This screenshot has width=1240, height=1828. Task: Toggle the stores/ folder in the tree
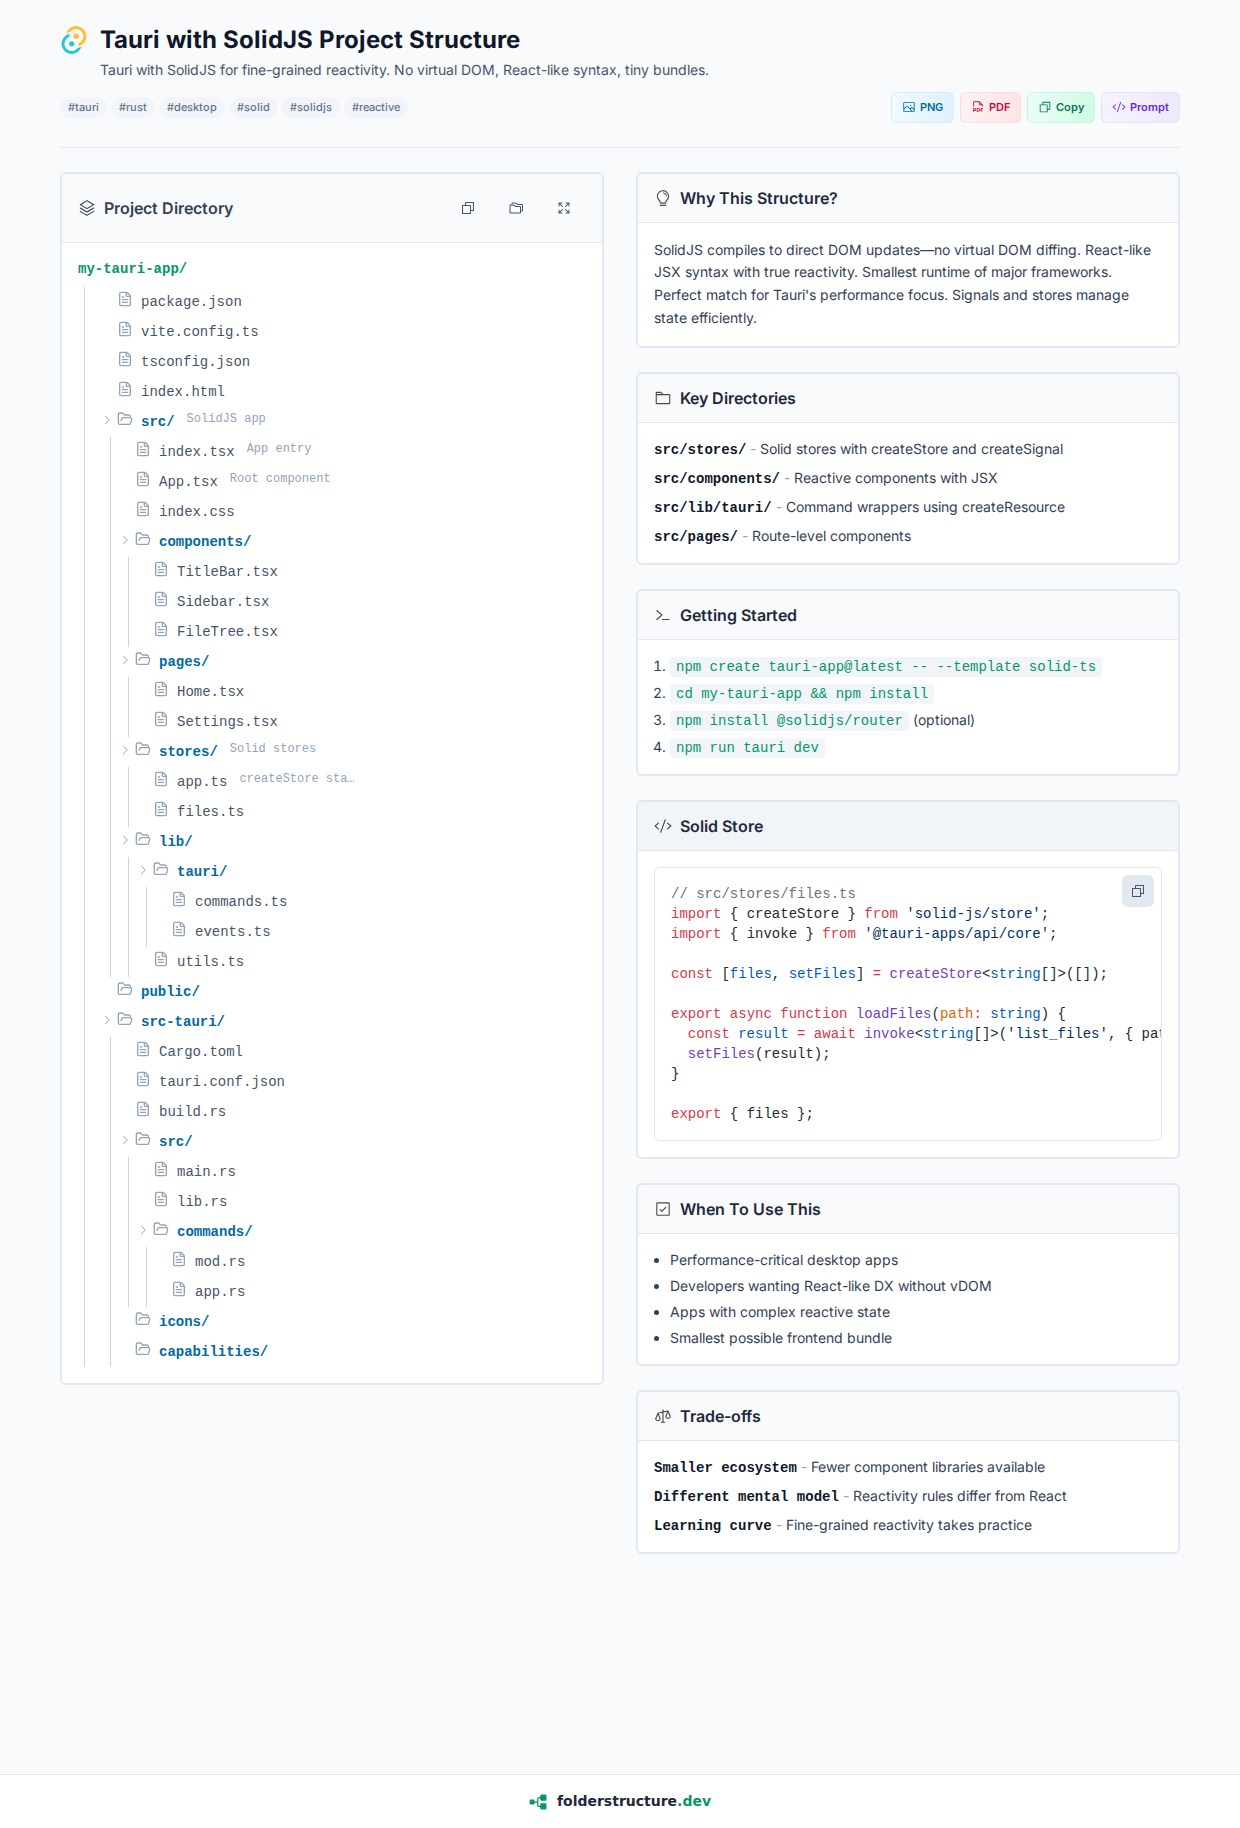[125, 750]
